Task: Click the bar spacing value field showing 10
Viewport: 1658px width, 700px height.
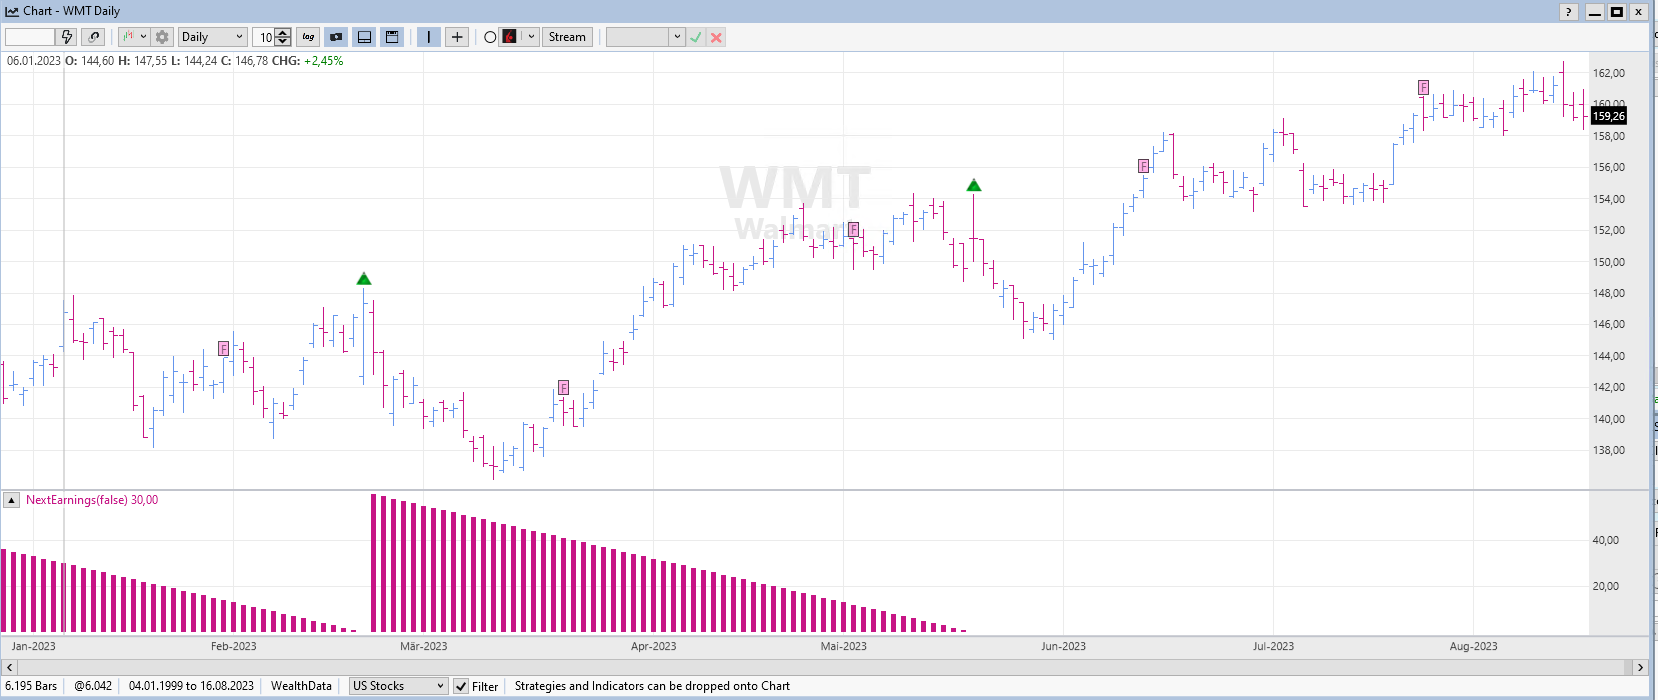Action: (264, 37)
